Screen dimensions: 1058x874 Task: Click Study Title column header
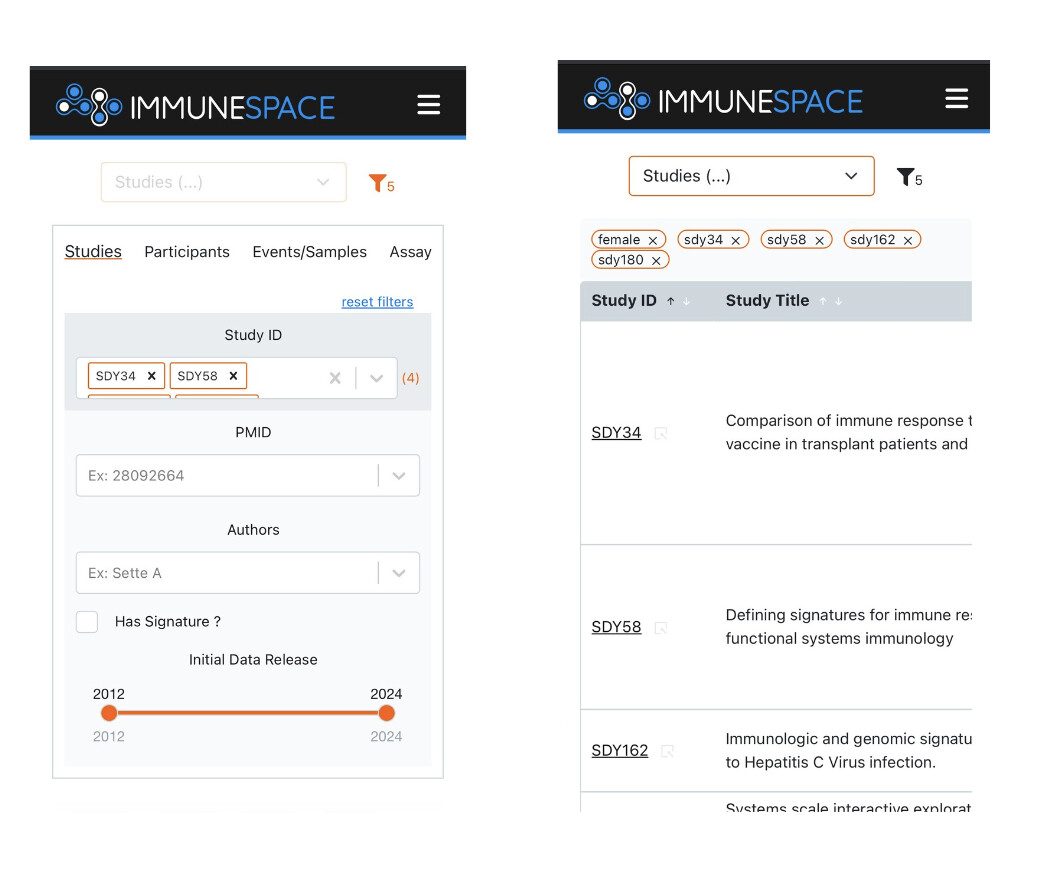point(767,300)
